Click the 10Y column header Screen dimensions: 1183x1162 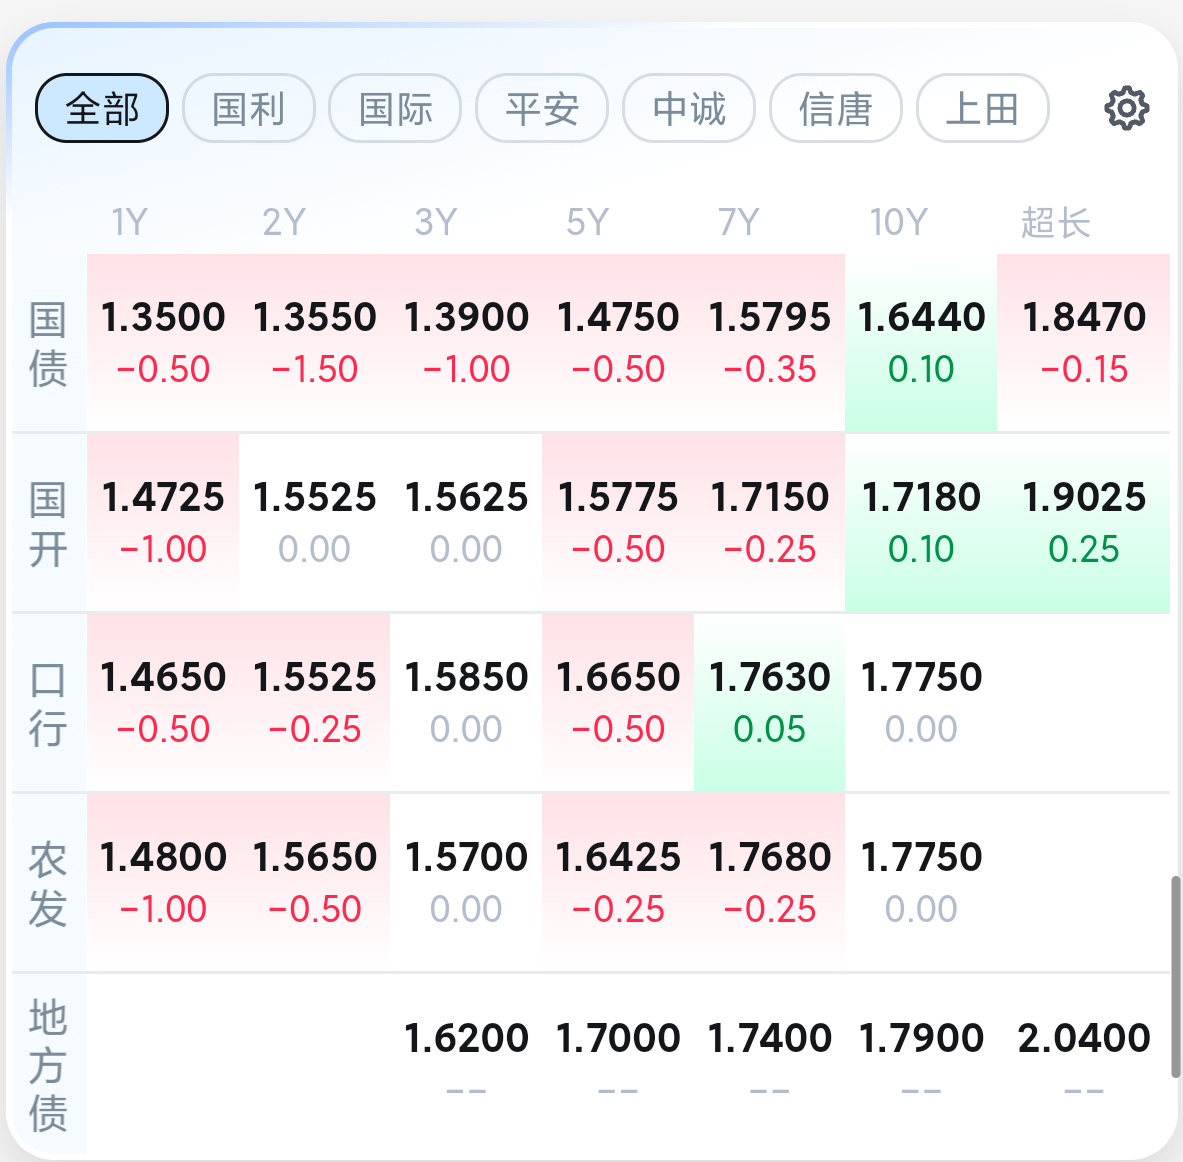(x=898, y=223)
